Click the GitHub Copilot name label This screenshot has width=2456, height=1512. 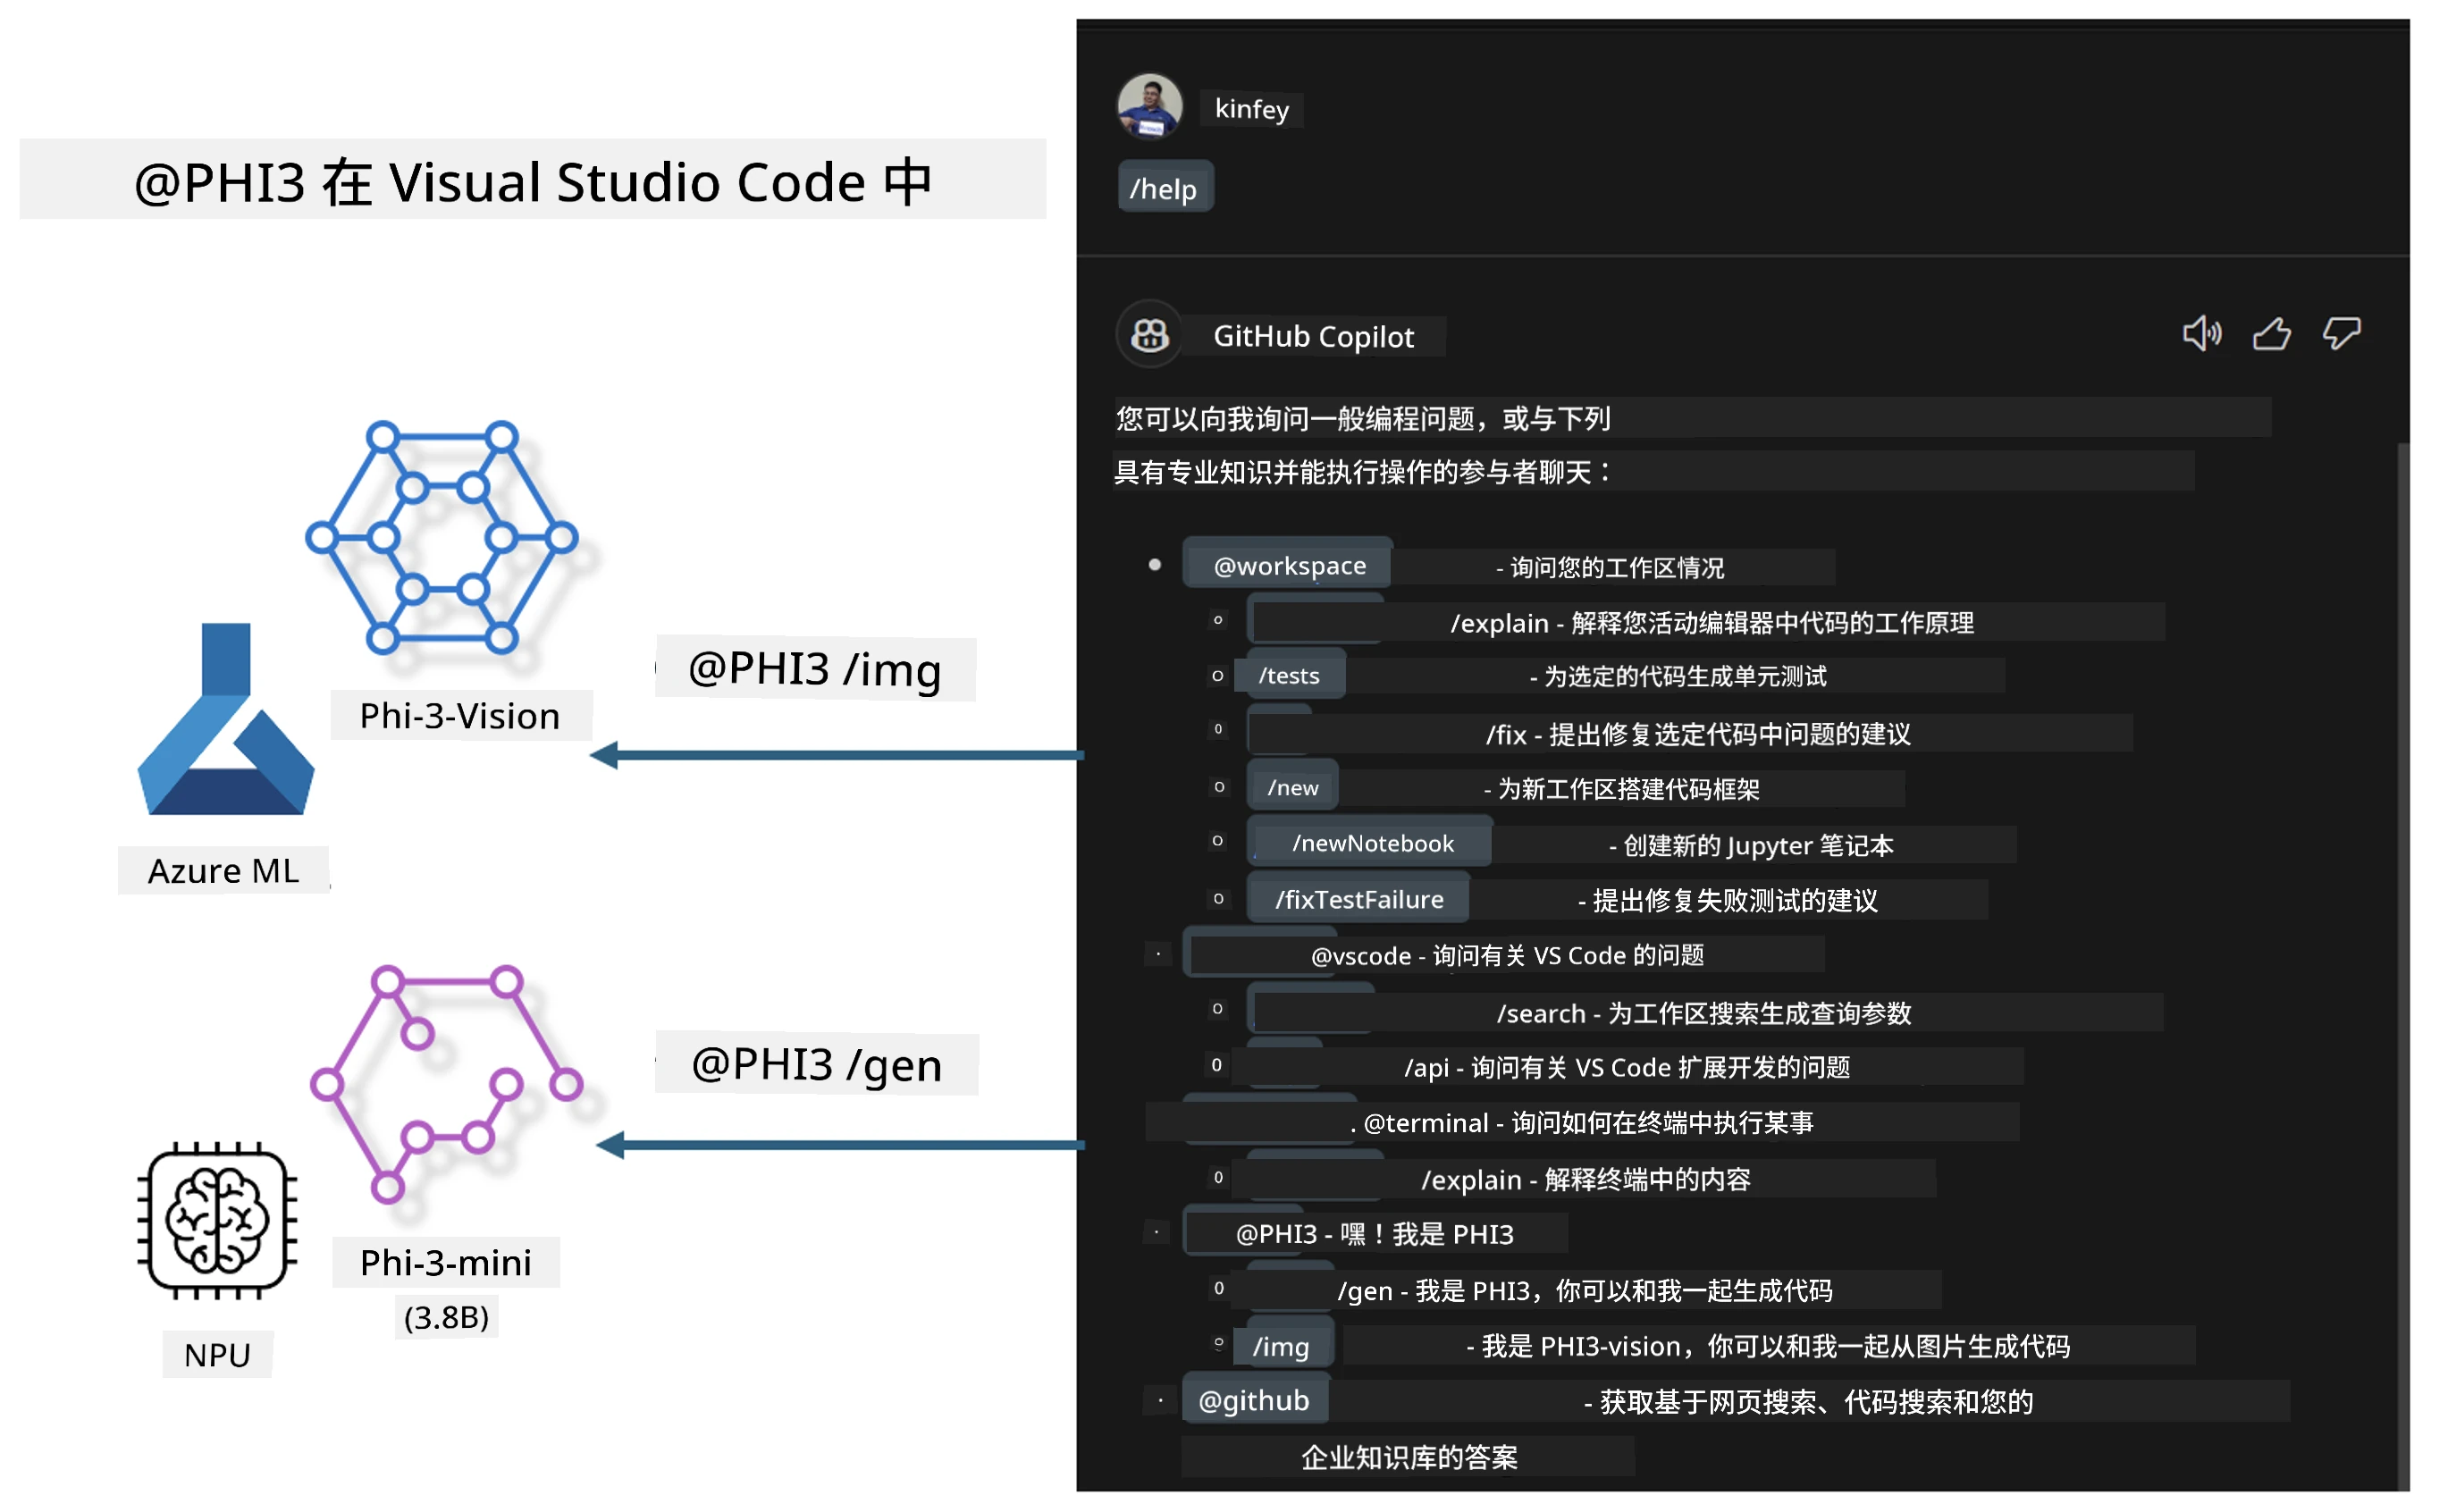tap(1314, 336)
